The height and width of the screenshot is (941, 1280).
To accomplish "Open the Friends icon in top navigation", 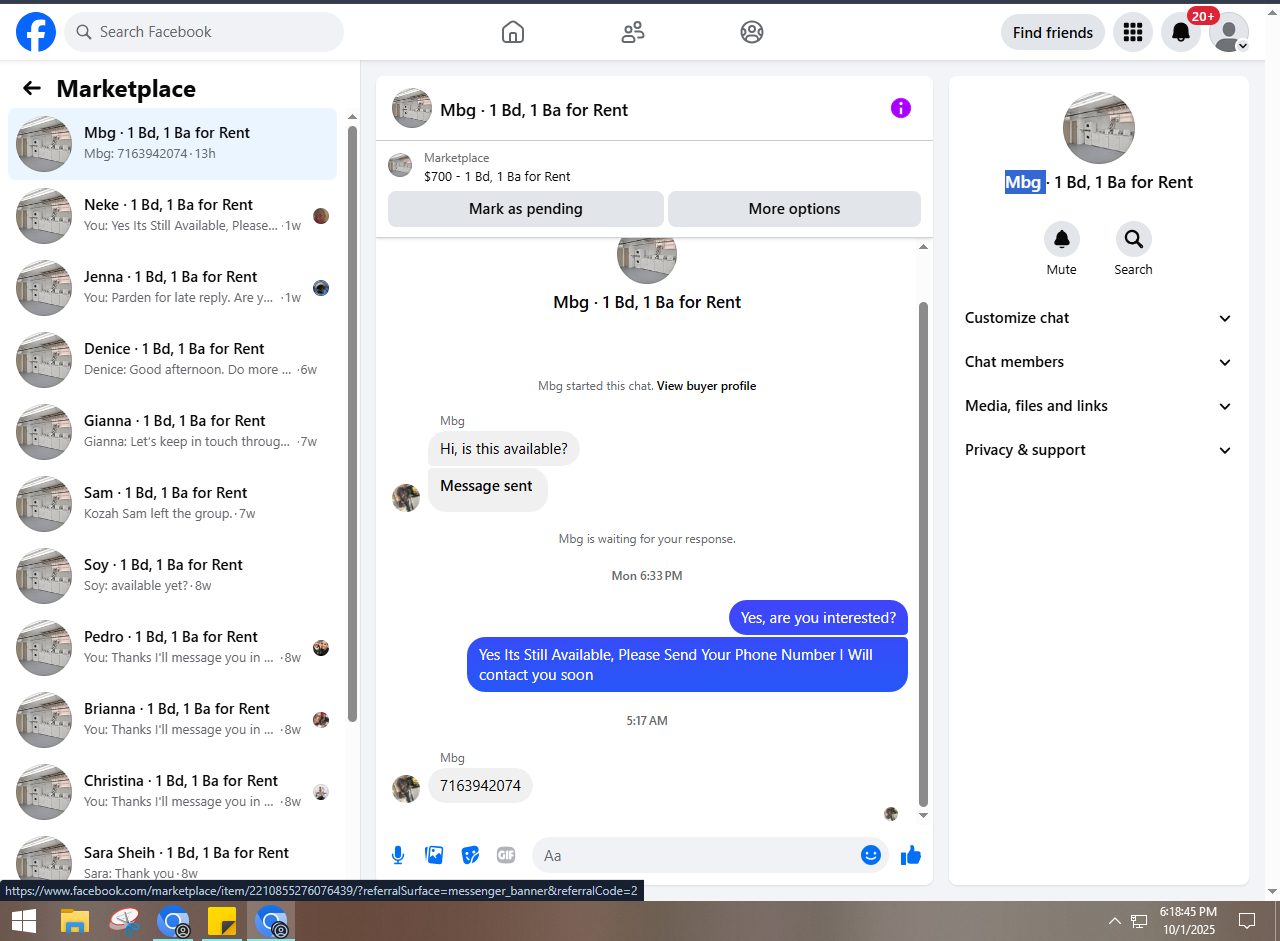I will point(633,32).
